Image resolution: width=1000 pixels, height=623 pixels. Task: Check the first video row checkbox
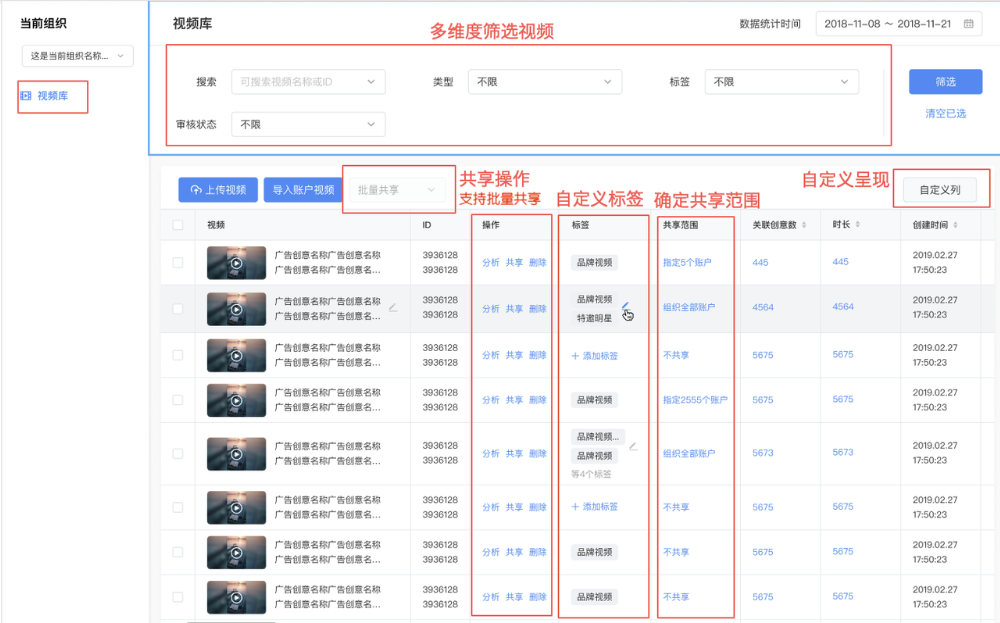[178, 263]
